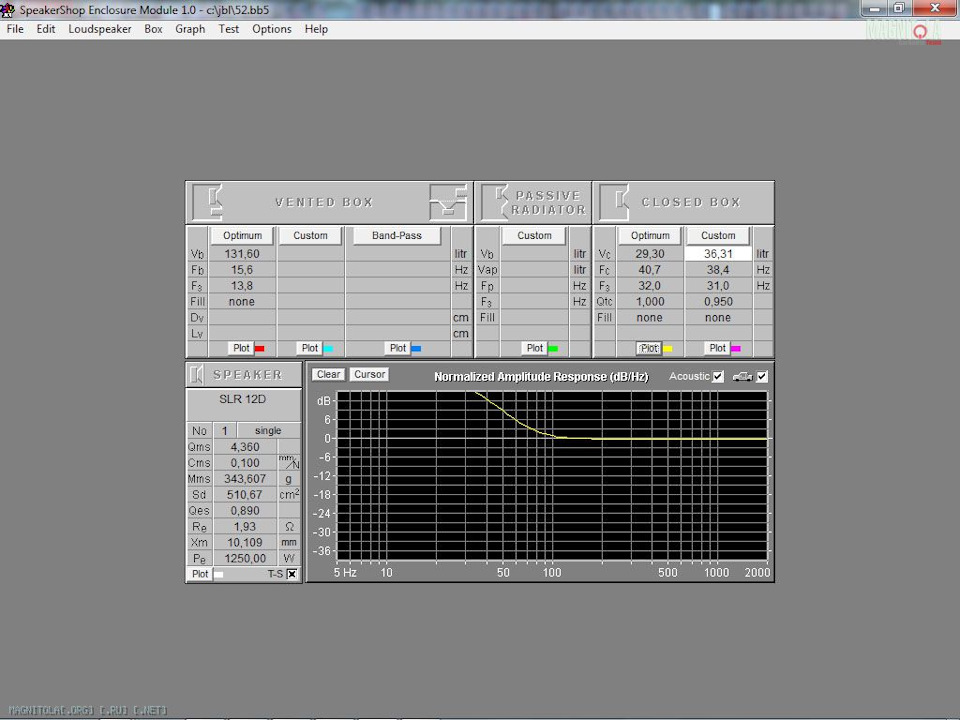The height and width of the screenshot is (720, 960).
Task: Click the SpeakerShop app icon in title bar
Action: tap(9, 8)
